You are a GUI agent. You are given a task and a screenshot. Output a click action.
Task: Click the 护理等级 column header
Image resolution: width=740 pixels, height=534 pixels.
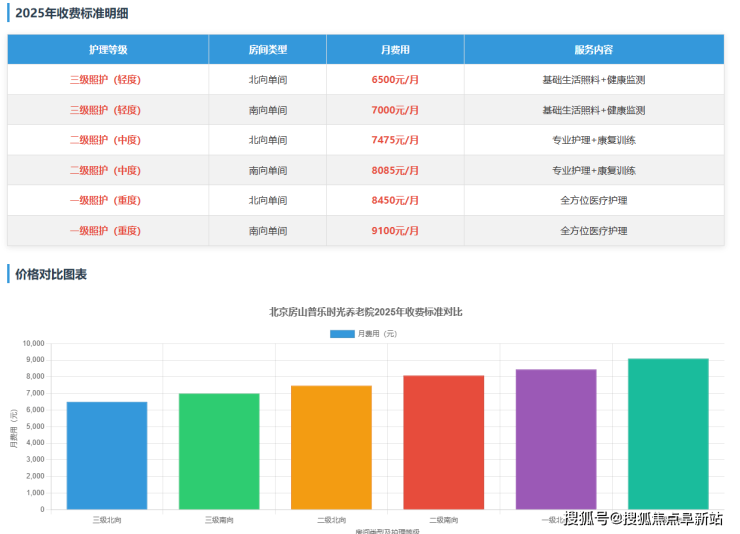(108, 49)
